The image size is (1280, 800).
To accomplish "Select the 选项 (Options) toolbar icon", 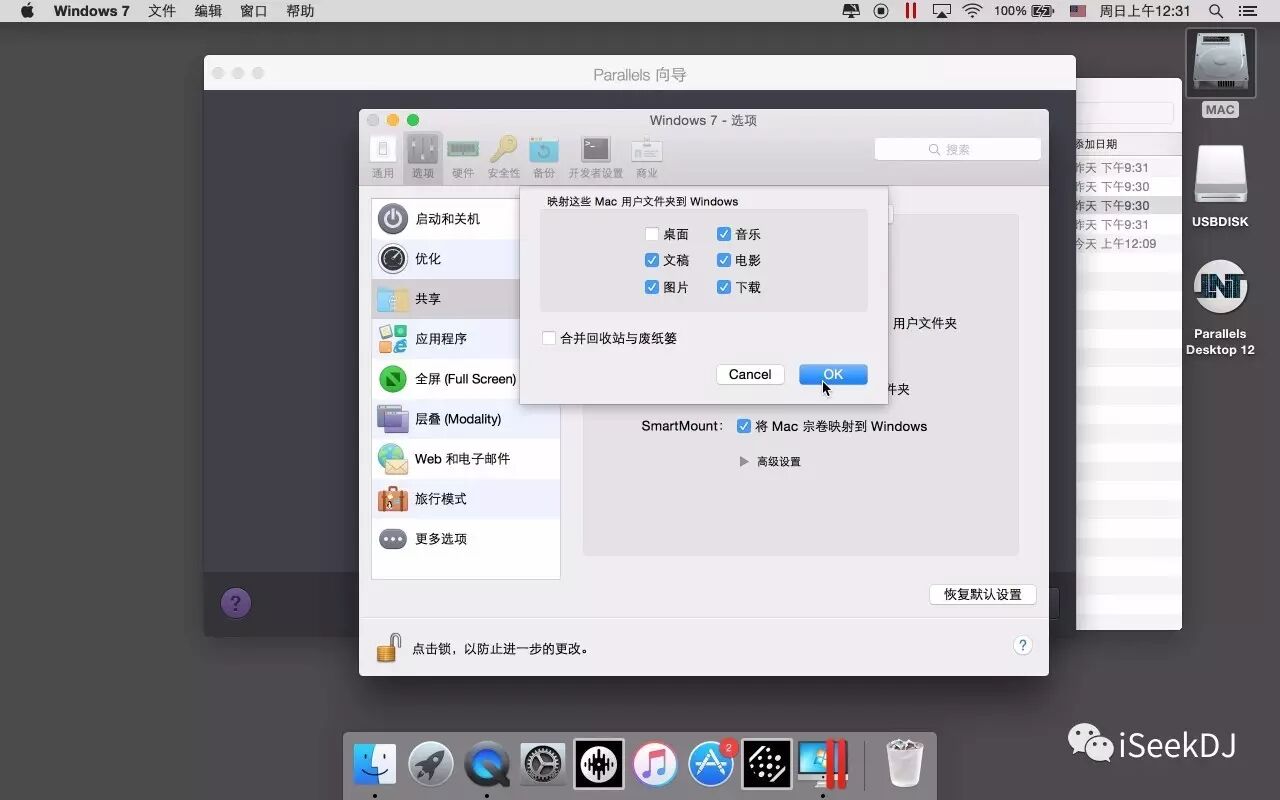I will point(423,158).
